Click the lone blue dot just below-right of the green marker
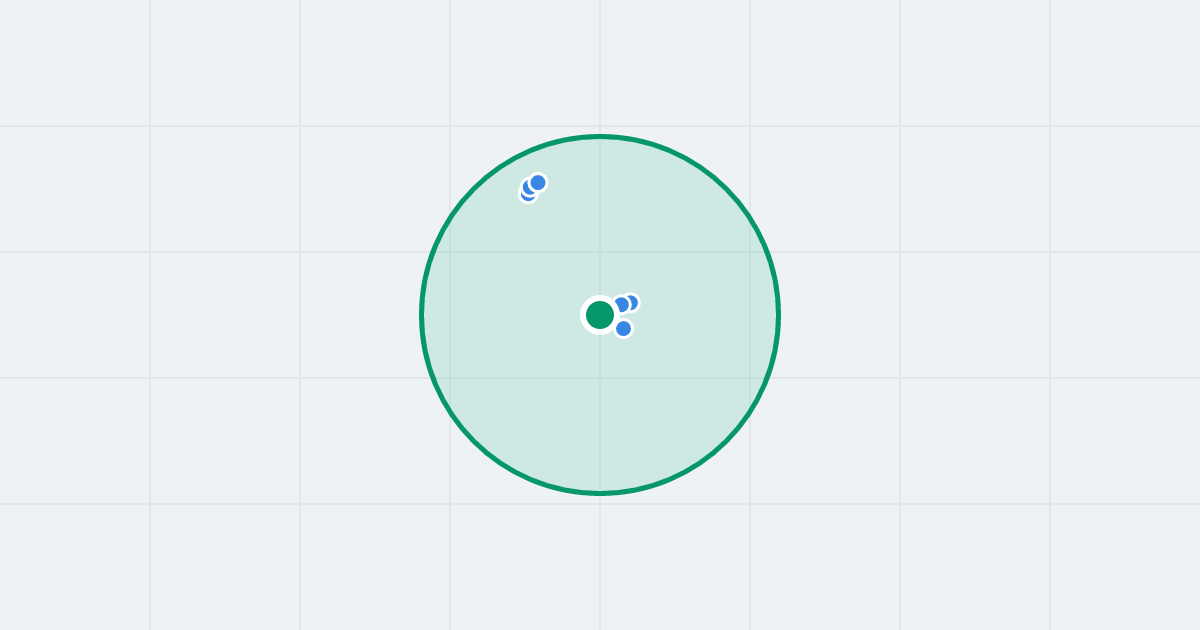This screenshot has height=630, width=1200. pos(623,328)
